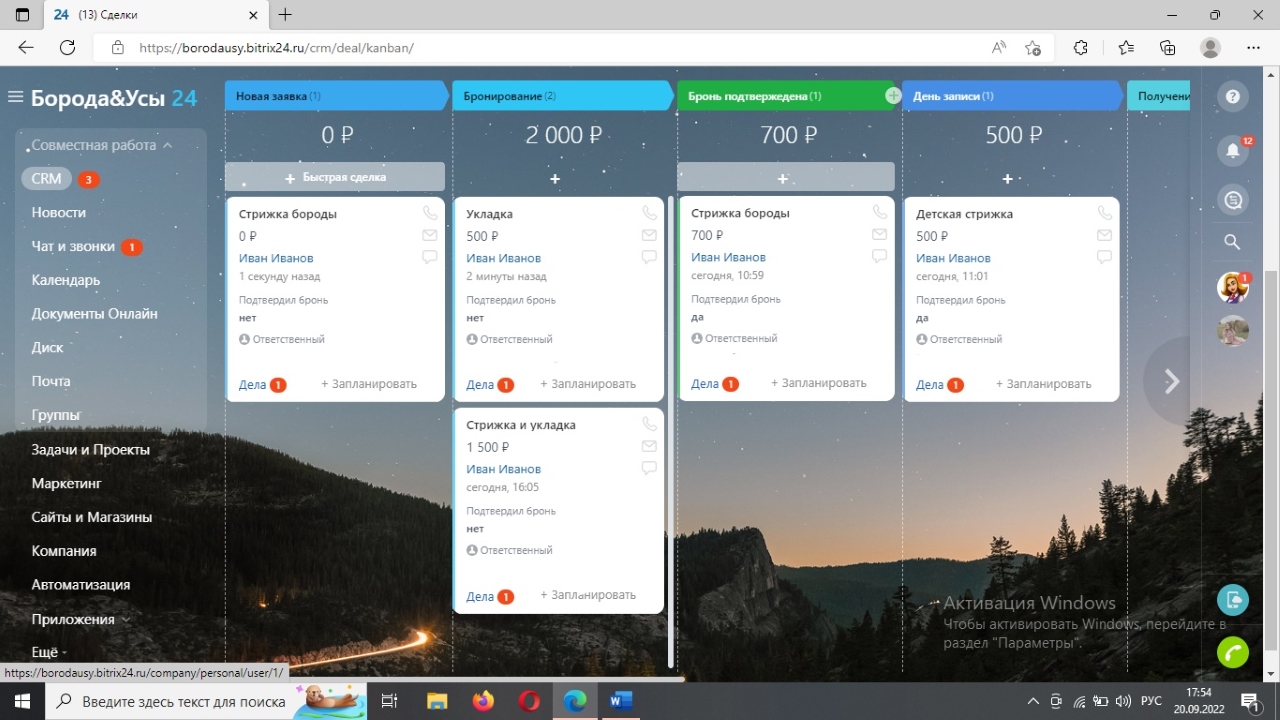Open the Детская стрижка deal title
The image size is (1280, 720).
[965, 214]
